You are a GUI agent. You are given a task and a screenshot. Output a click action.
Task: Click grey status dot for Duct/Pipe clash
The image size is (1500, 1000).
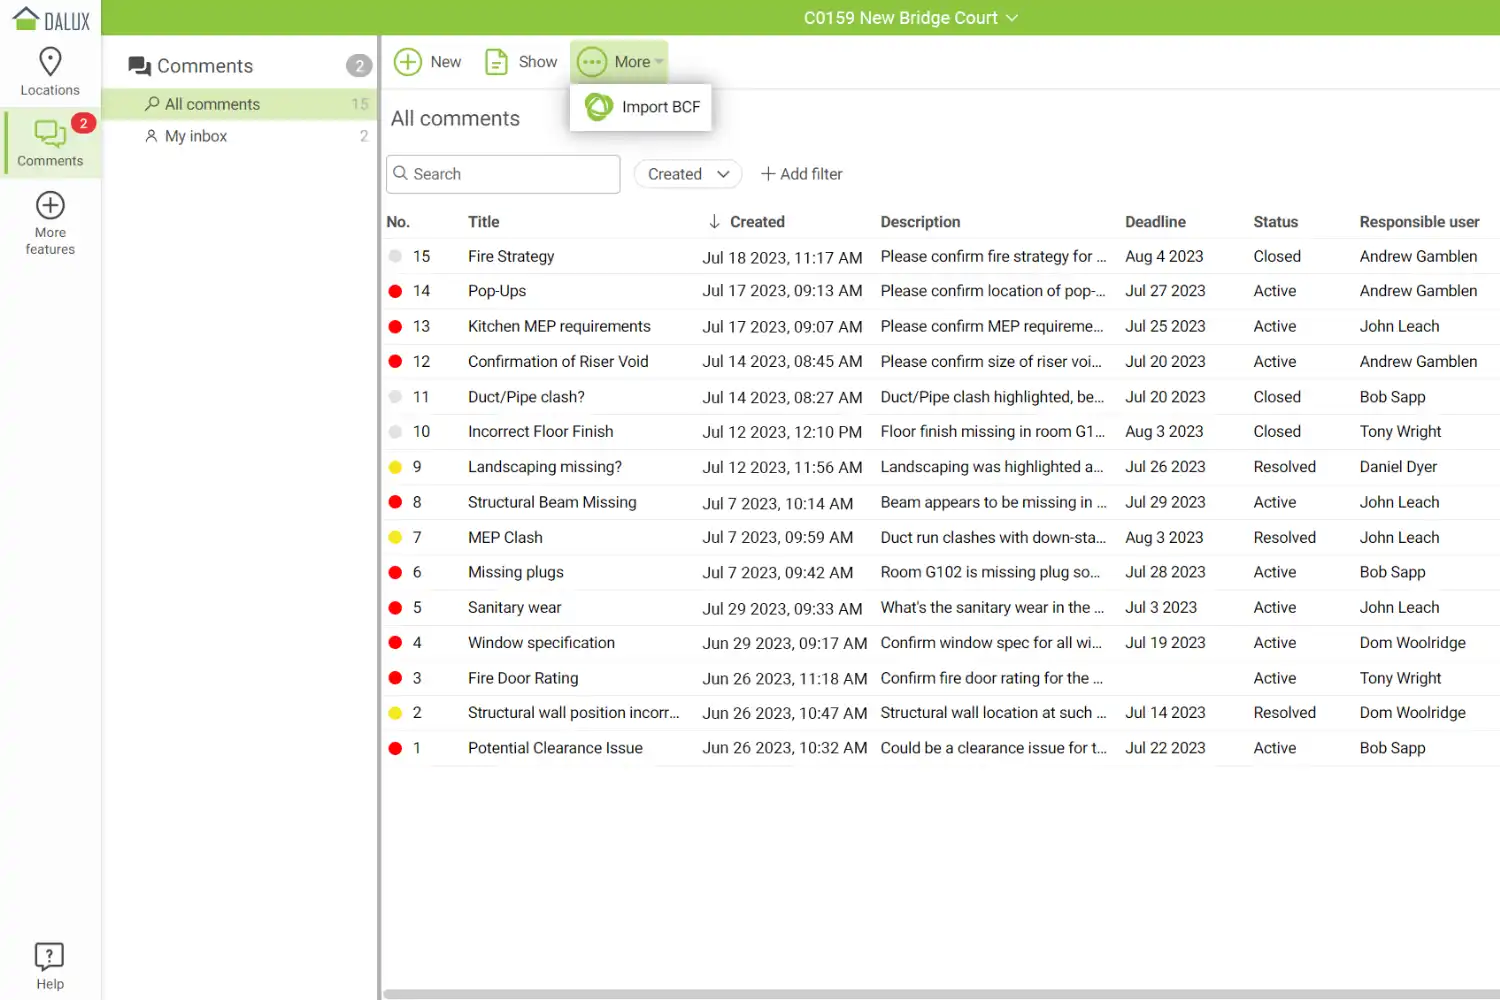[x=395, y=397]
